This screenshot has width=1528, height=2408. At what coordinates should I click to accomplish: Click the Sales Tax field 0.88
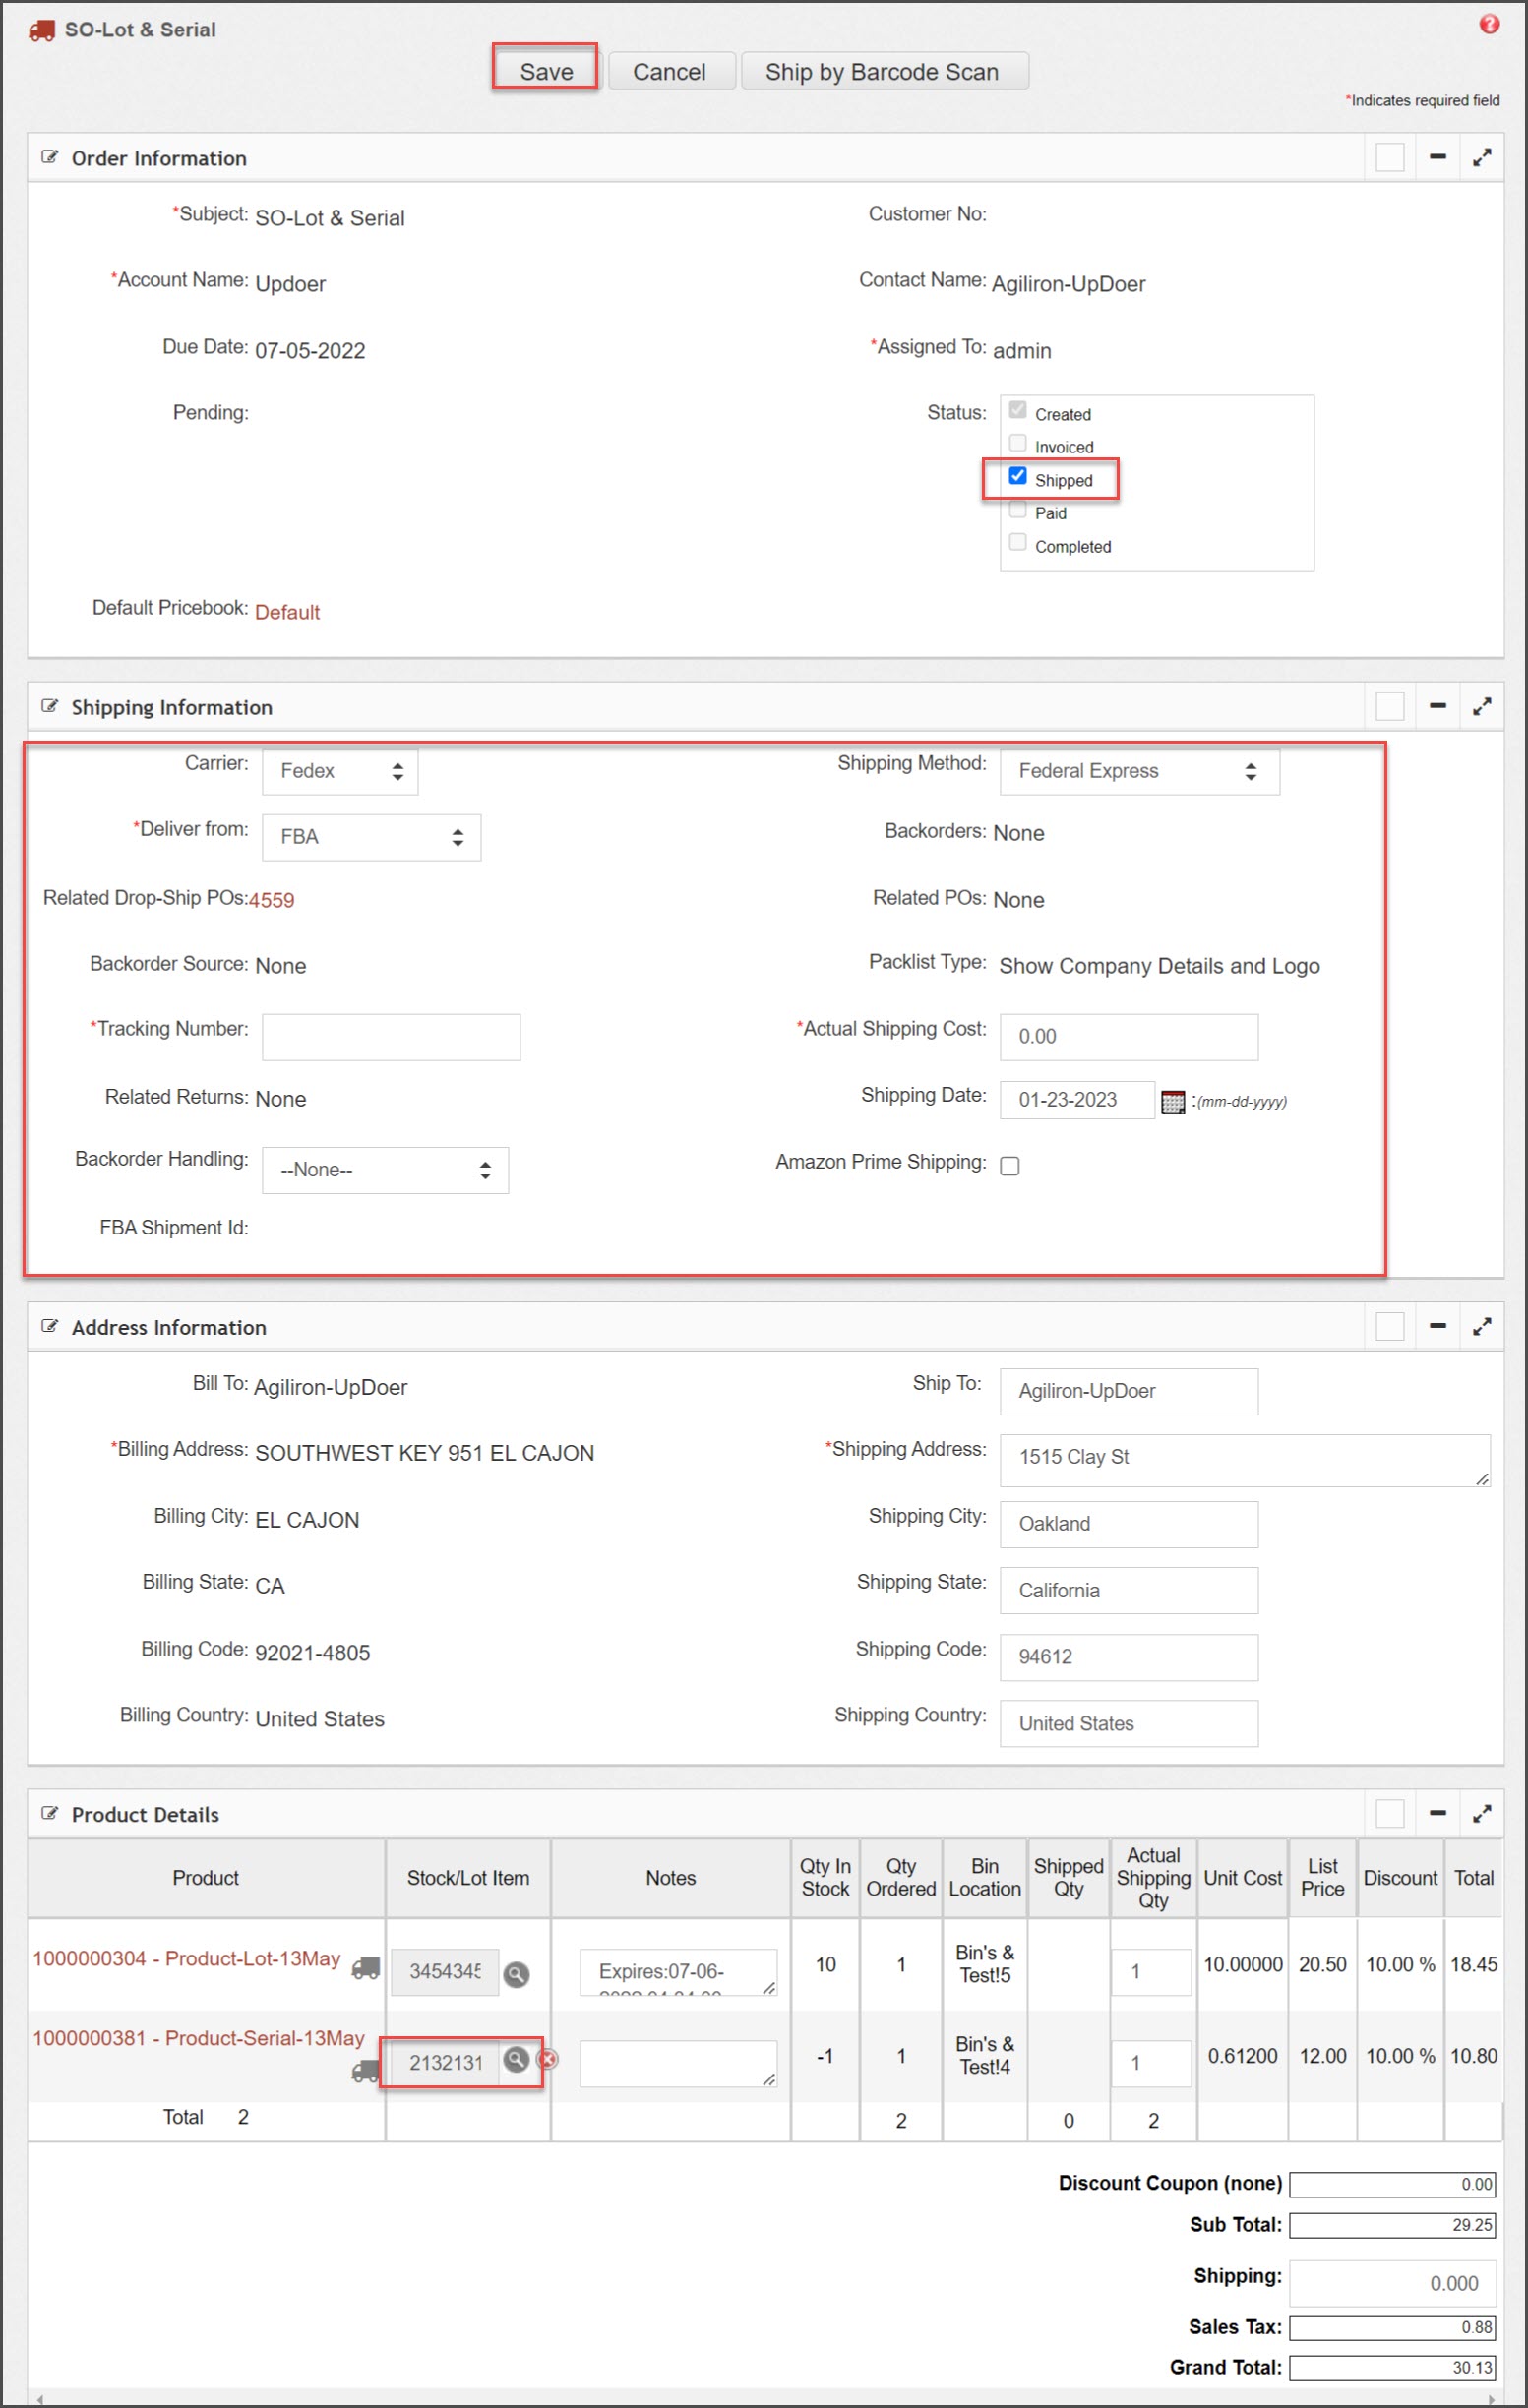coord(1392,2328)
